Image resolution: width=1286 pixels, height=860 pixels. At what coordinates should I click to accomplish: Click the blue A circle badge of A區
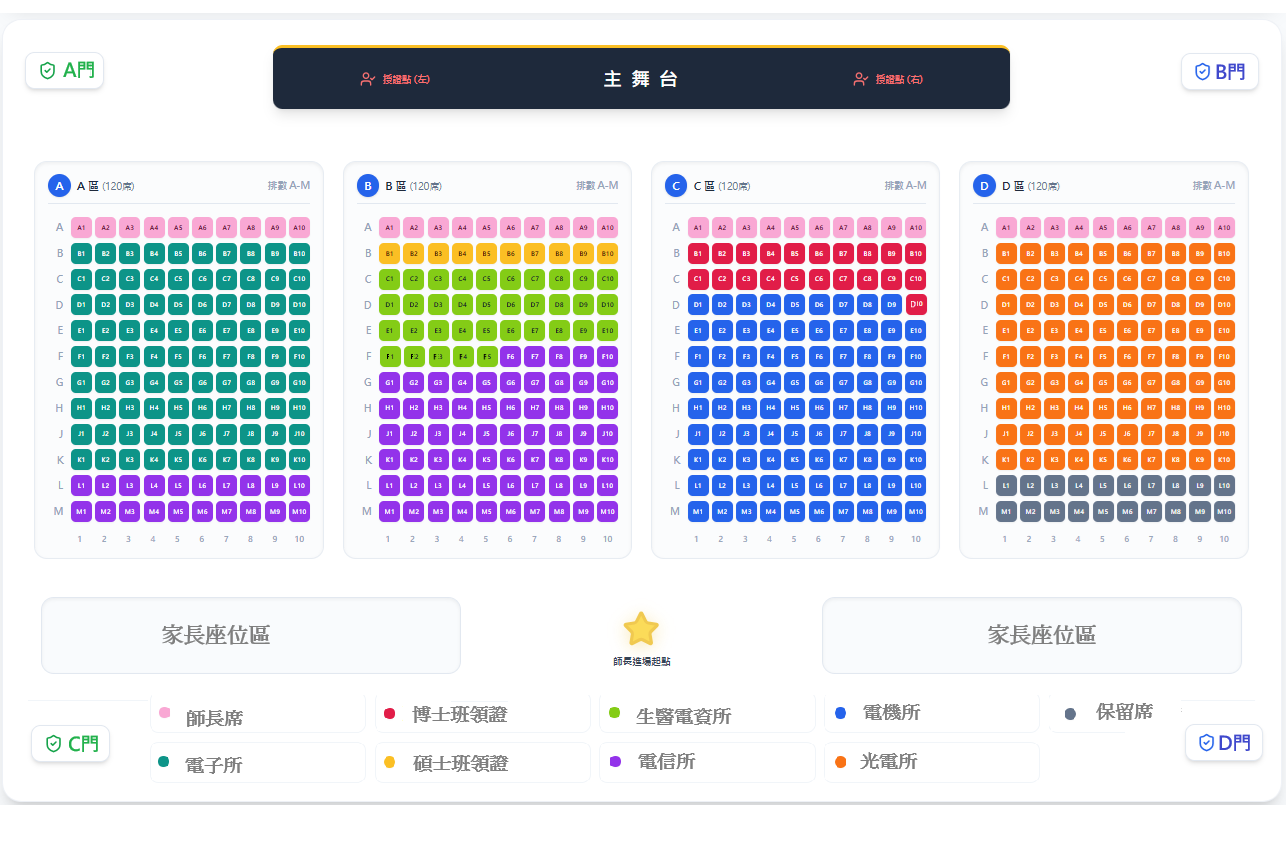pos(59,186)
